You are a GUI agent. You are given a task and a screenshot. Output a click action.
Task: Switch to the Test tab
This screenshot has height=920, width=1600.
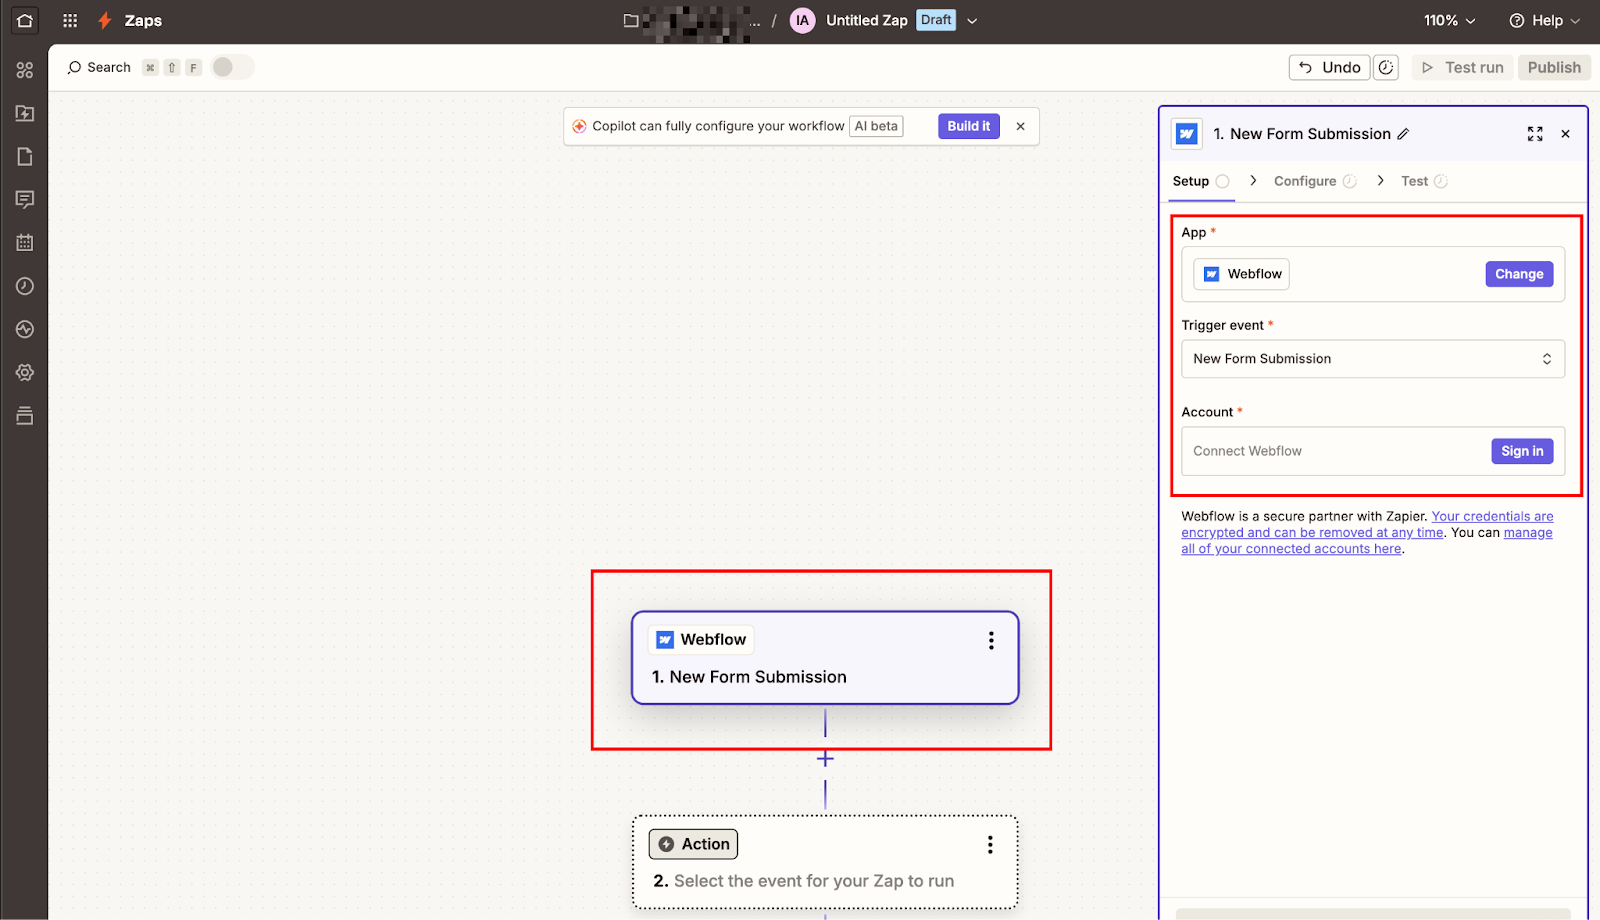(x=1424, y=181)
